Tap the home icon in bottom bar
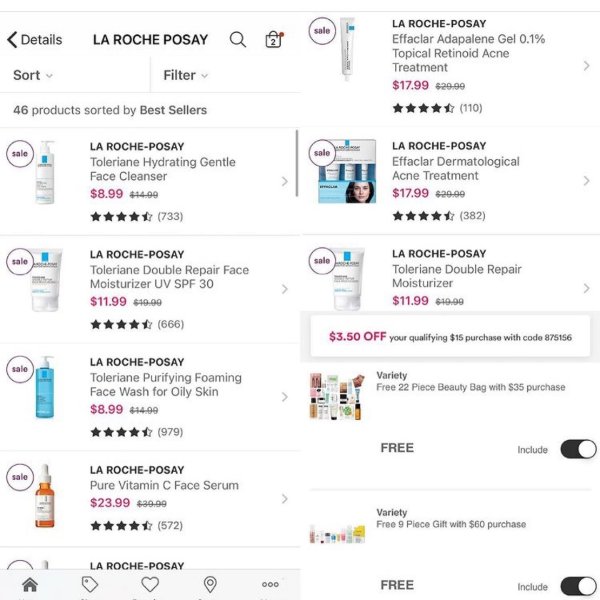This screenshot has width=600, height=600. [x=30, y=585]
